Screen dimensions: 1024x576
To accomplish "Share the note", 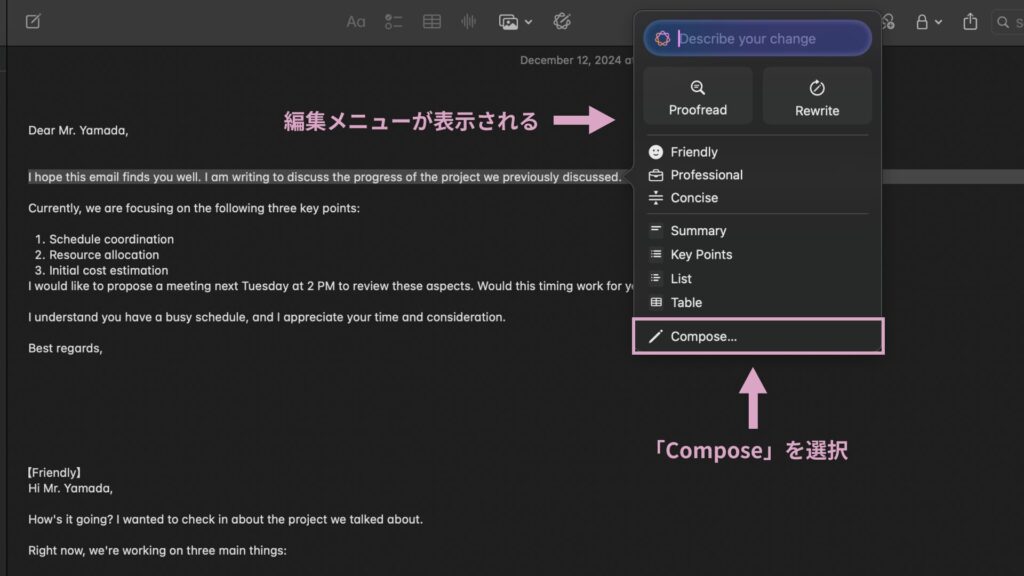I will tap(971, 22).
